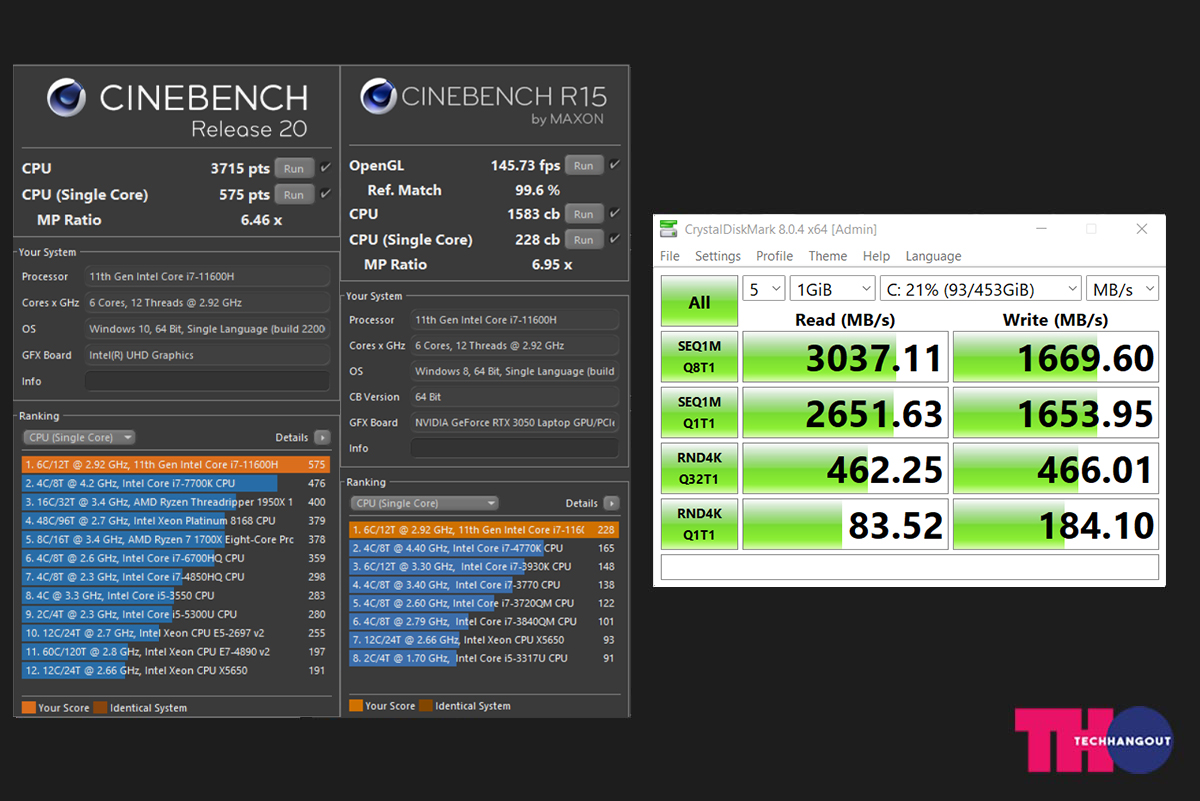Select the i7-4770K row in R15 ranking
The height and width of the screenshot is (801, 1200).
tap(484, 548)
